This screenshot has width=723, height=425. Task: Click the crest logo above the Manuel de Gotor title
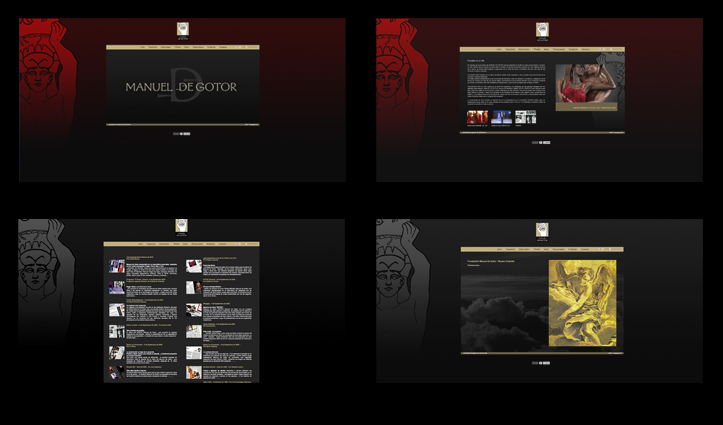point(183,30)
